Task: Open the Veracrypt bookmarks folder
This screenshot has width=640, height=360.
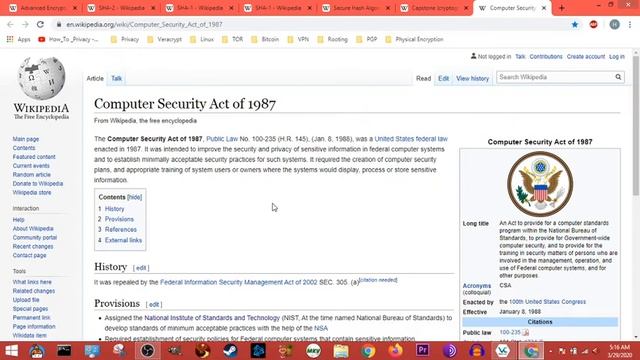Action: tap(164, 40)
